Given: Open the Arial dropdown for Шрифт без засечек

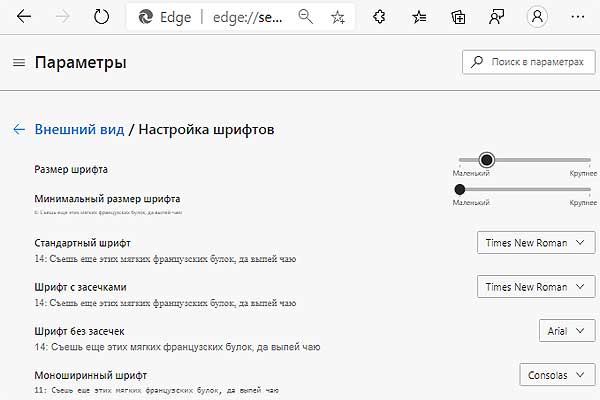Looking at the screenshot, I should click(567, 331).
